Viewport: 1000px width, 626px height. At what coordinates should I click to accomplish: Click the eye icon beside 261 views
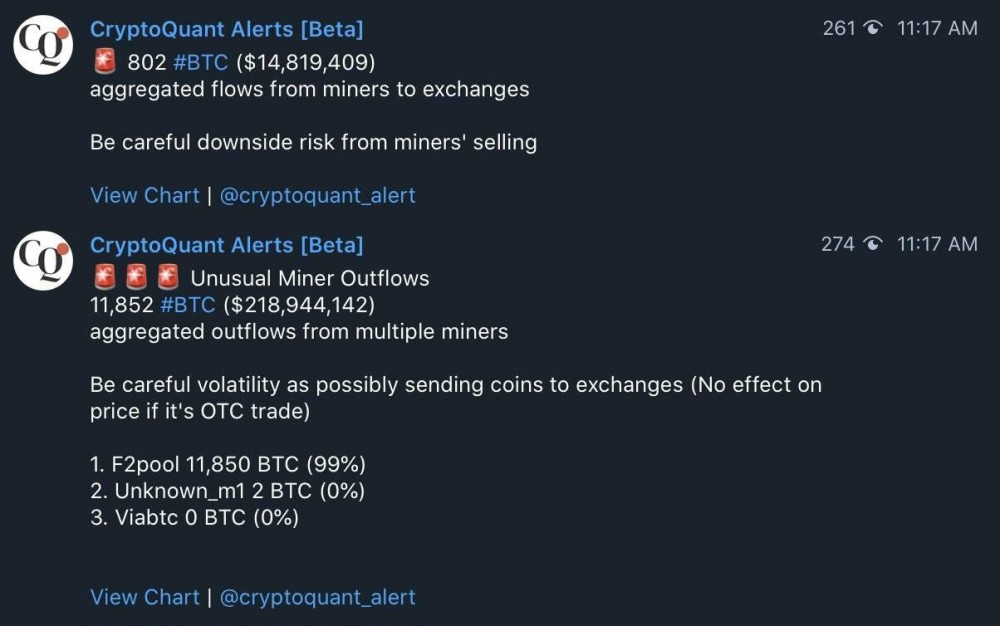click(x=873, y=29)
